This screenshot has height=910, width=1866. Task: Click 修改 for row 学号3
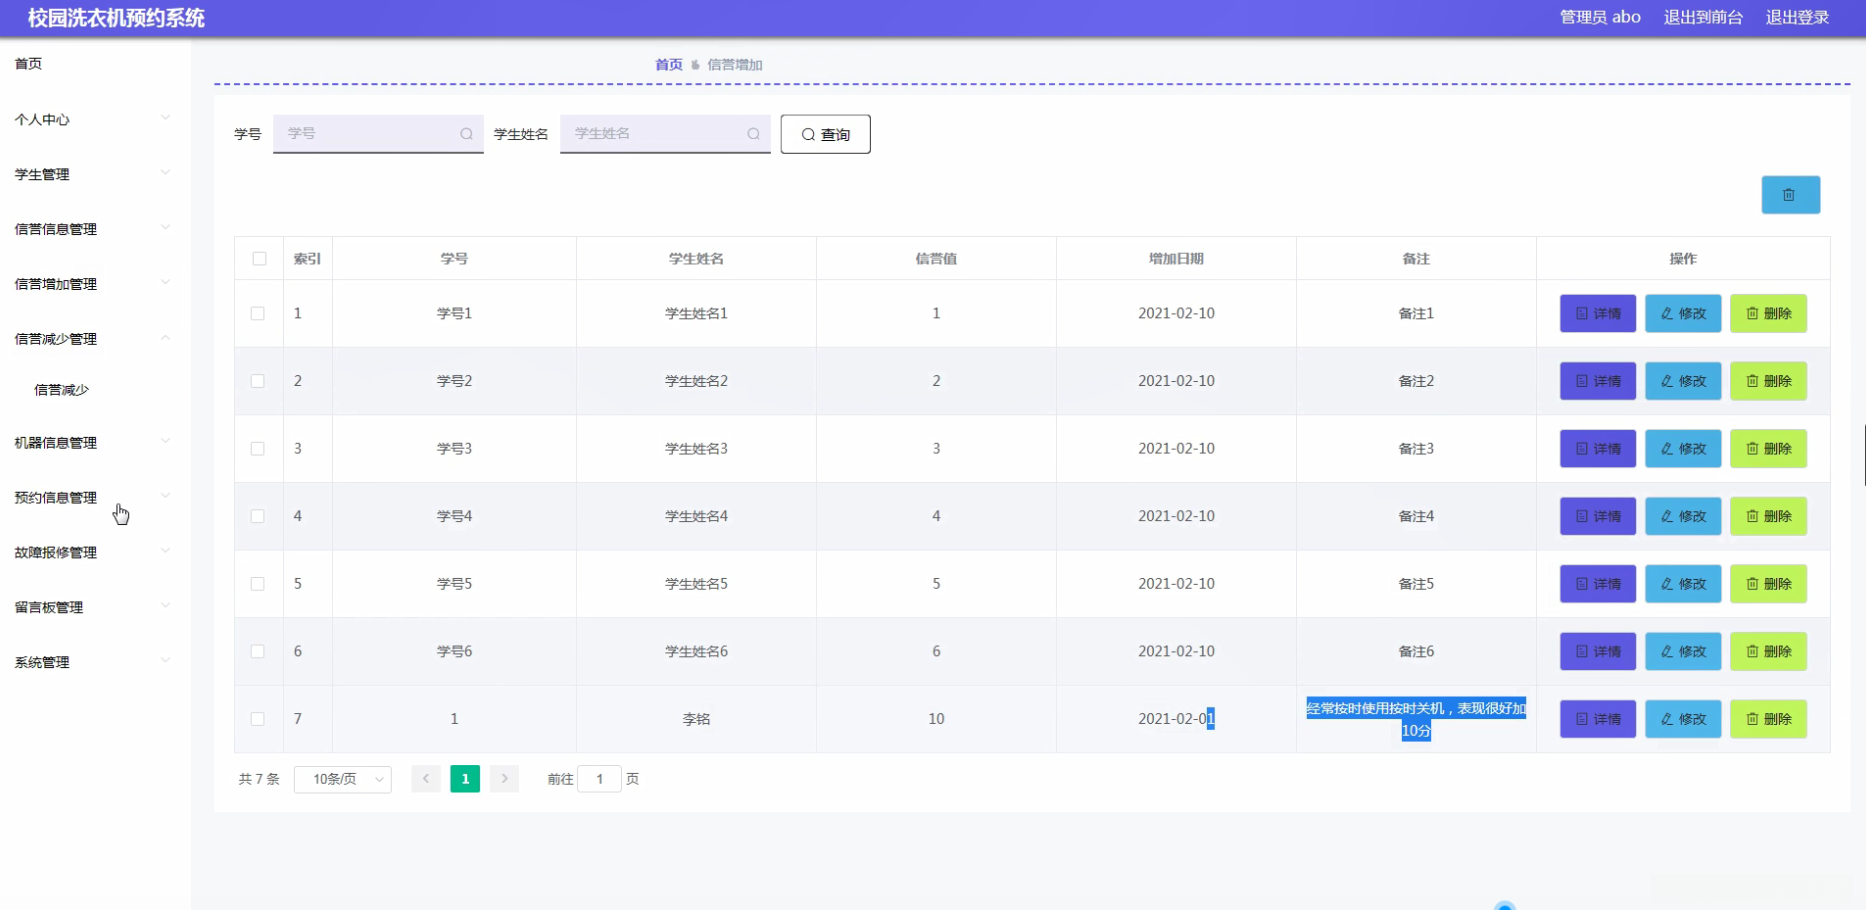[x=1683, y=449]
